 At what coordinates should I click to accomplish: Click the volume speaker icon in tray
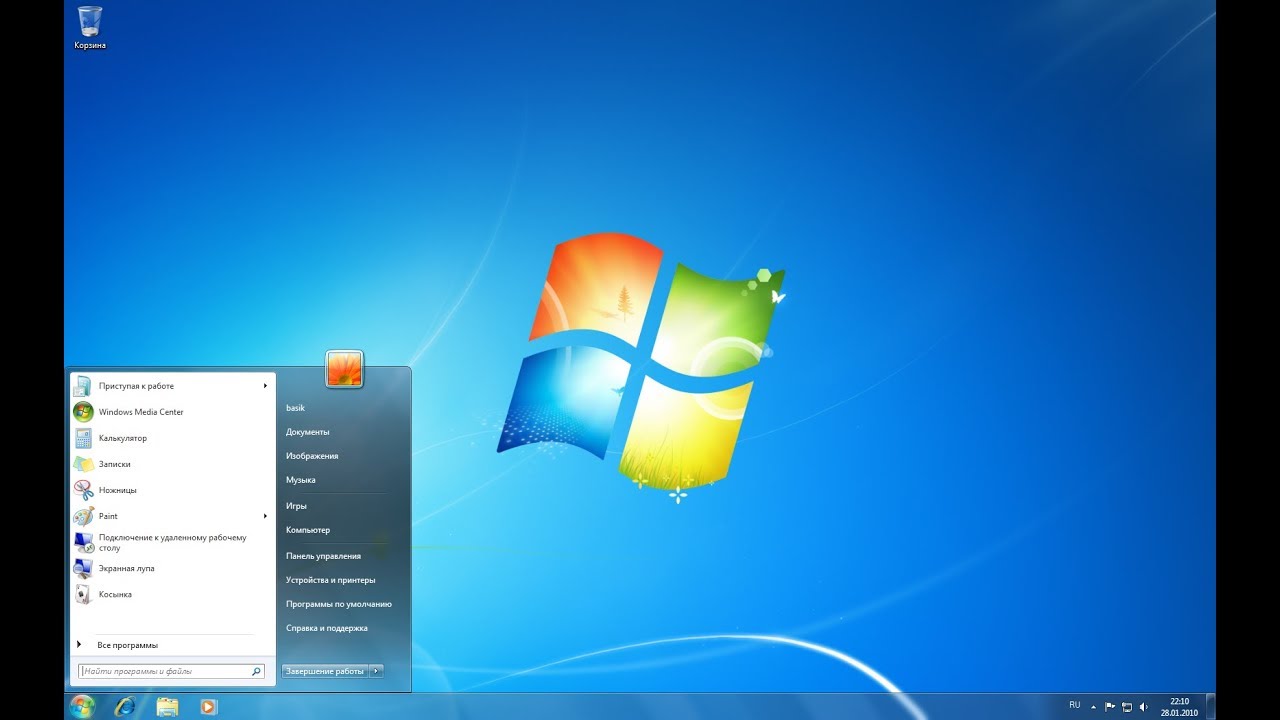click(x=1144, y=706)
